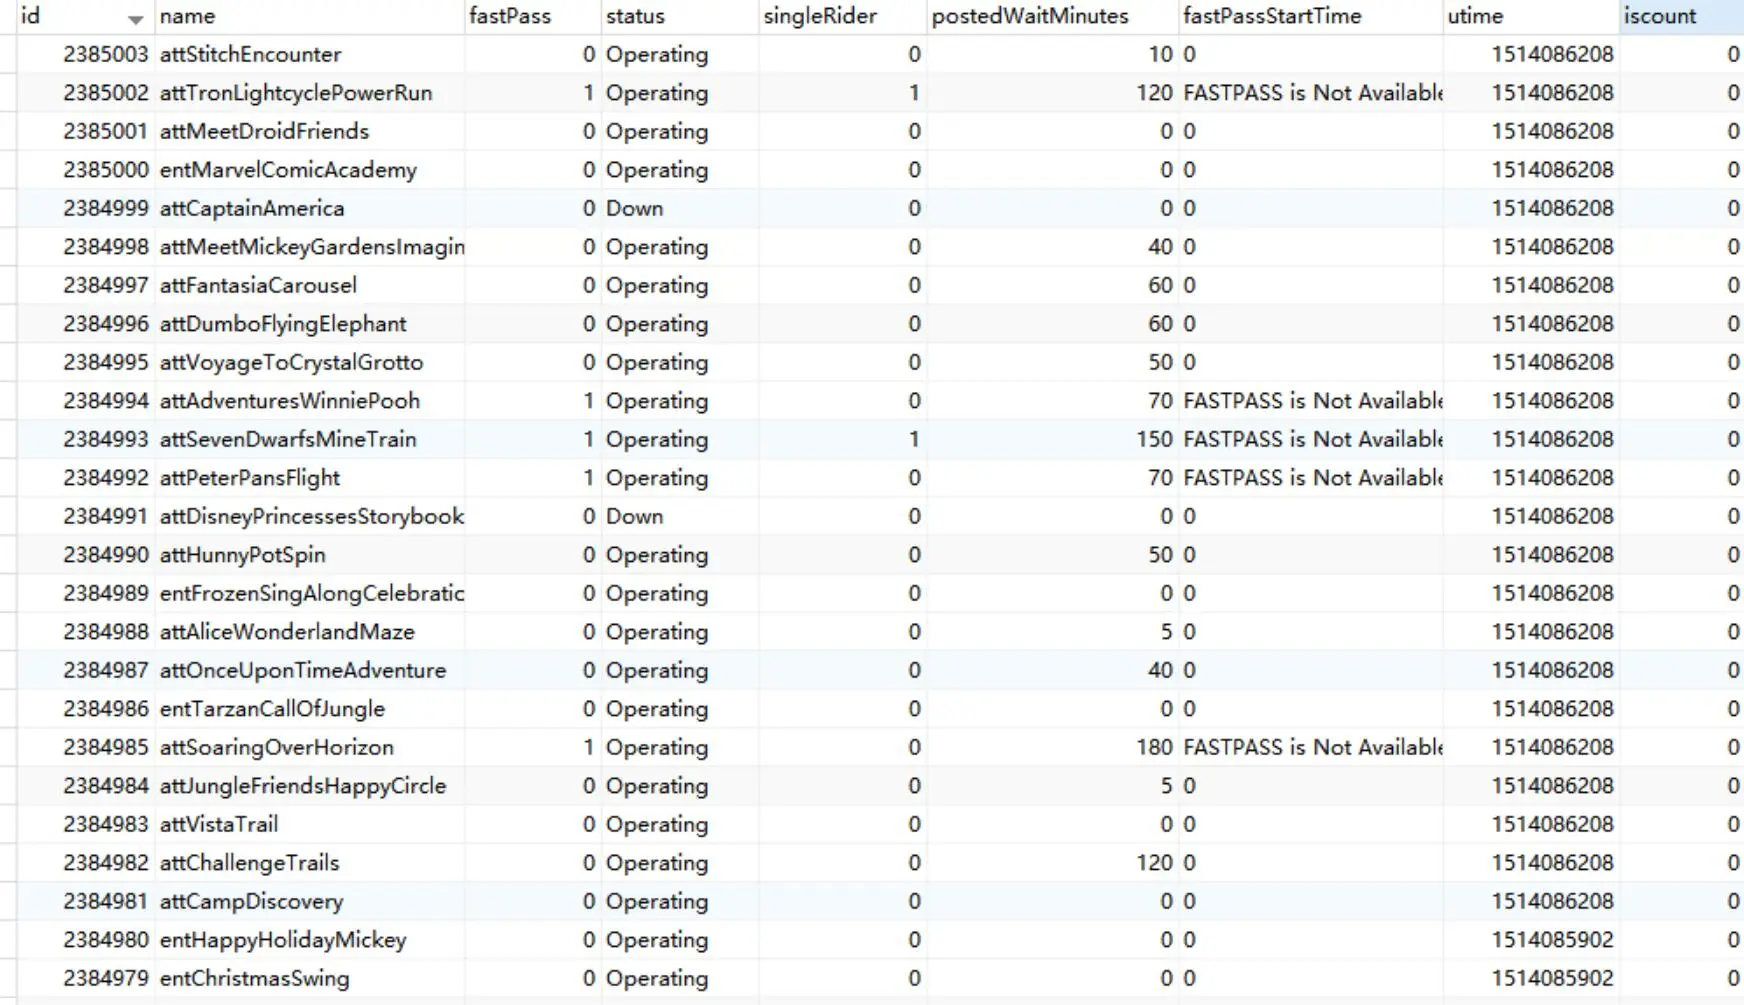Select the utime 1514085902 for entHappyHolidayMickey
This screenshot has width=1744, height=1005.
coord(1531,940)
